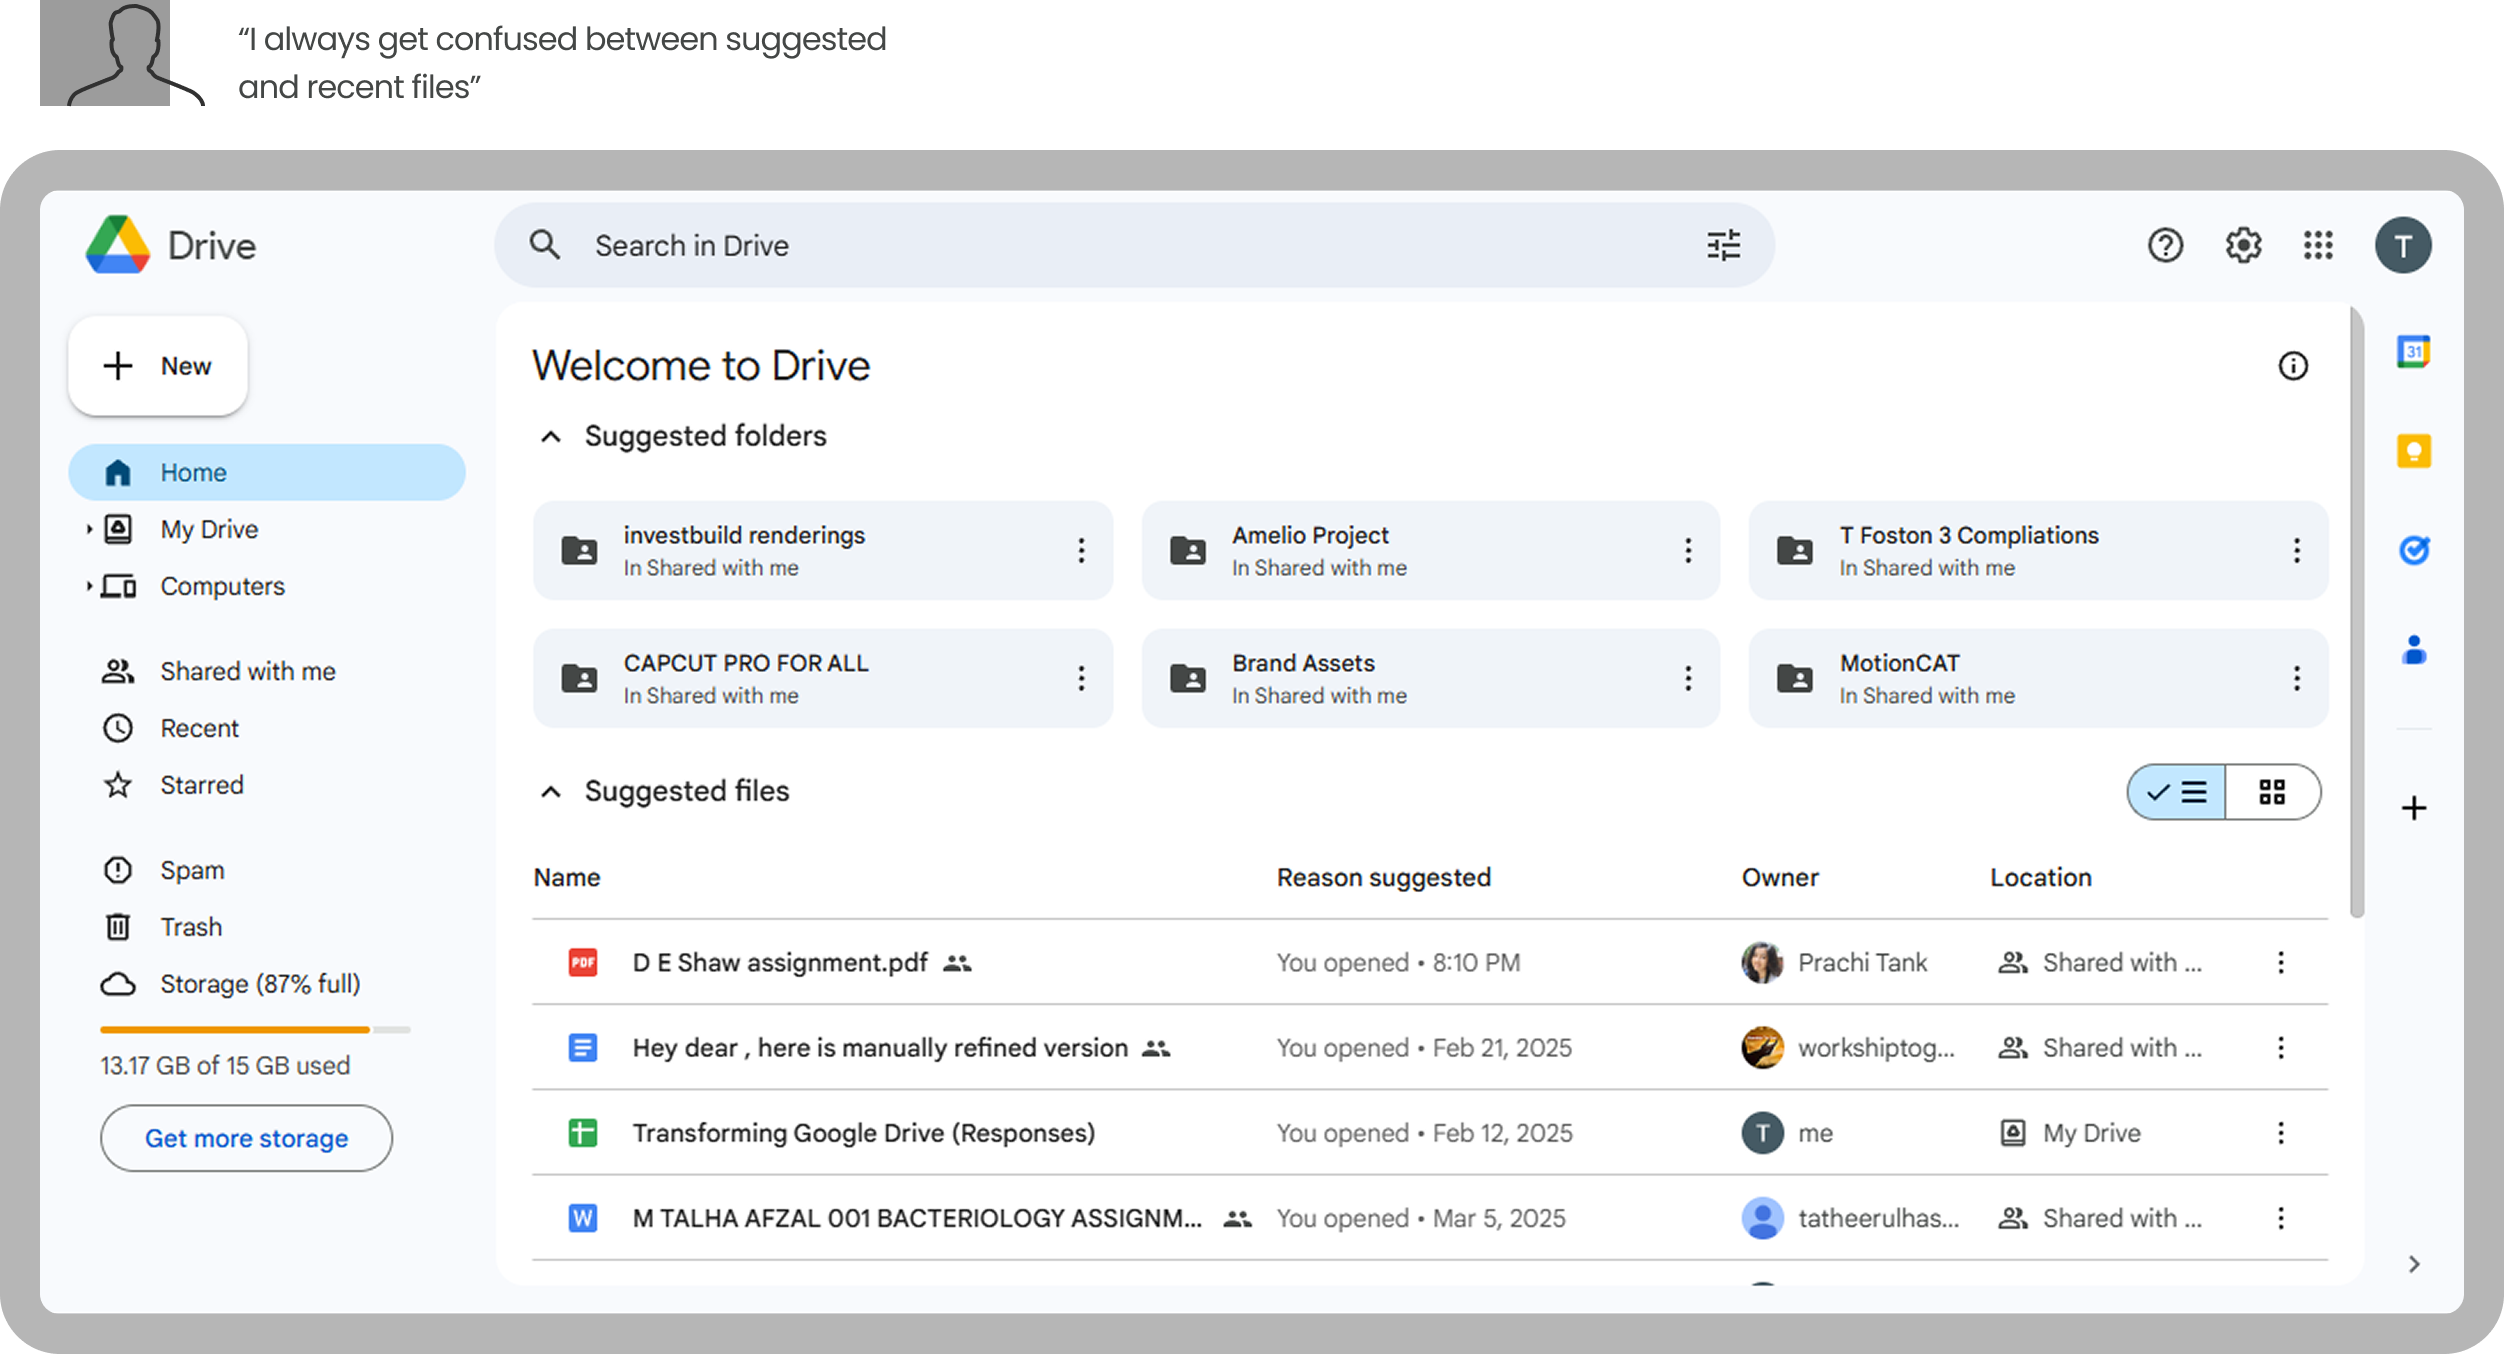
Task: Open the Amelio Project folder
Action: tap(1430, 550)
